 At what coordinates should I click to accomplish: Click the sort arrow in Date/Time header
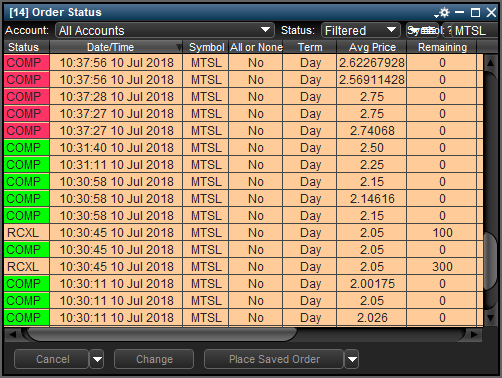[179, 47]
